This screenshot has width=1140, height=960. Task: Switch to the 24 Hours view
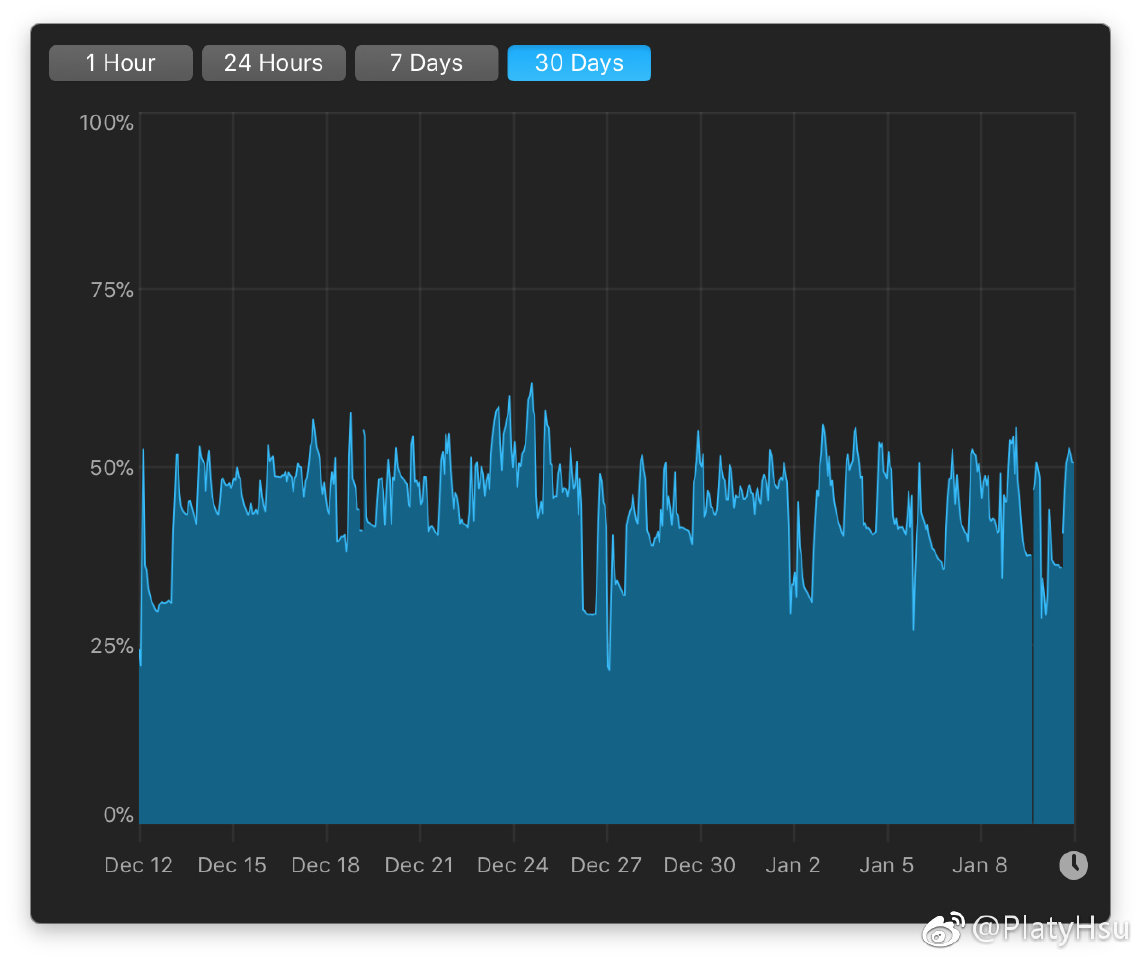(x=273, y=63)
